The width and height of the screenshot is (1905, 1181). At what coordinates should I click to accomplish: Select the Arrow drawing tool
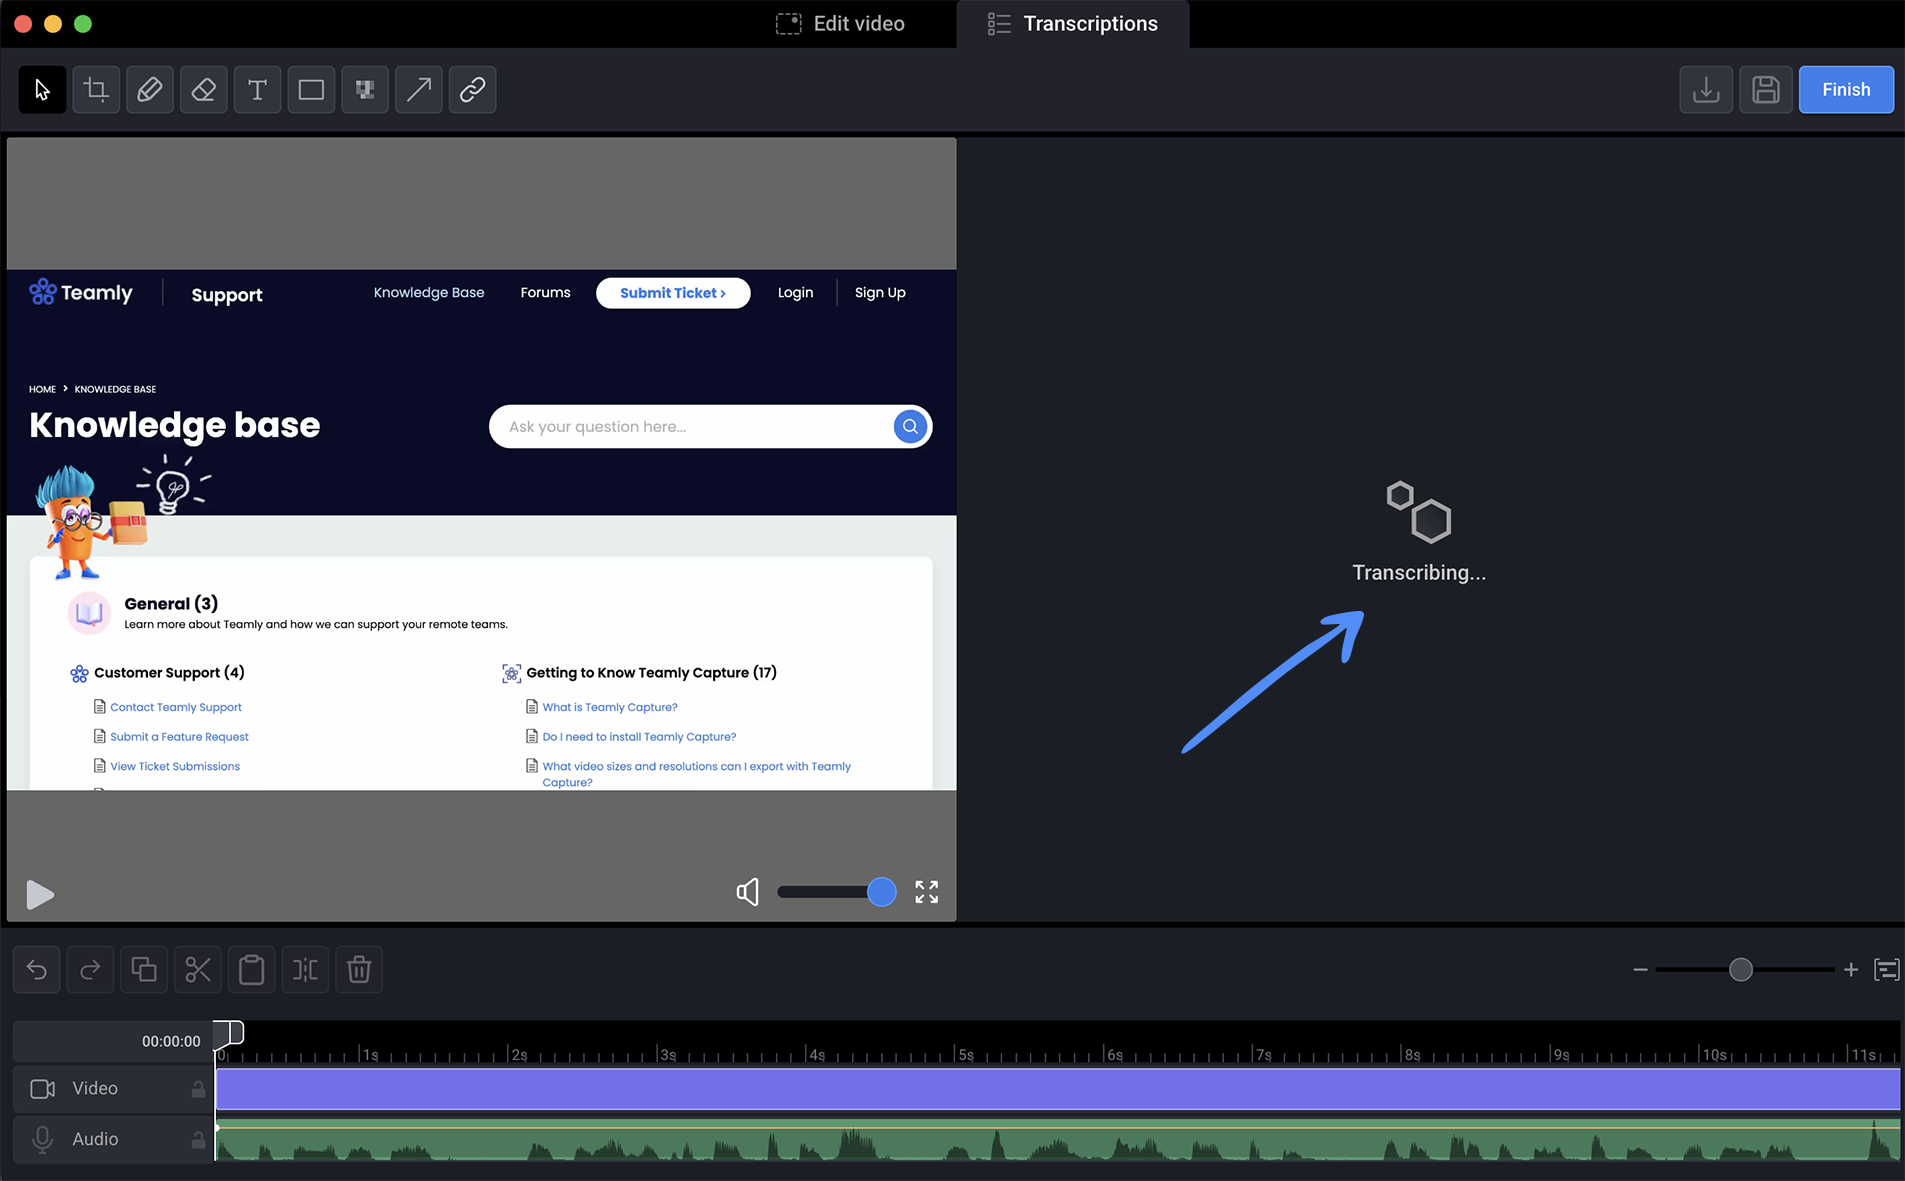click(419, 90)
